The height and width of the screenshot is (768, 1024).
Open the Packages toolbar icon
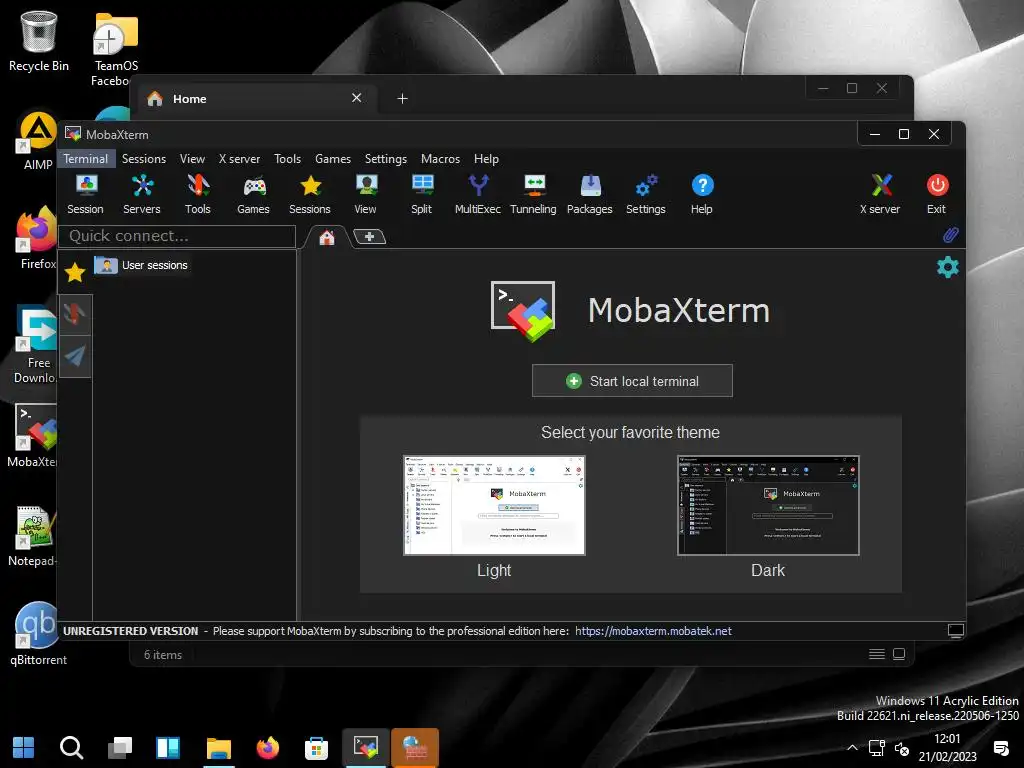[x=590, y=195]
